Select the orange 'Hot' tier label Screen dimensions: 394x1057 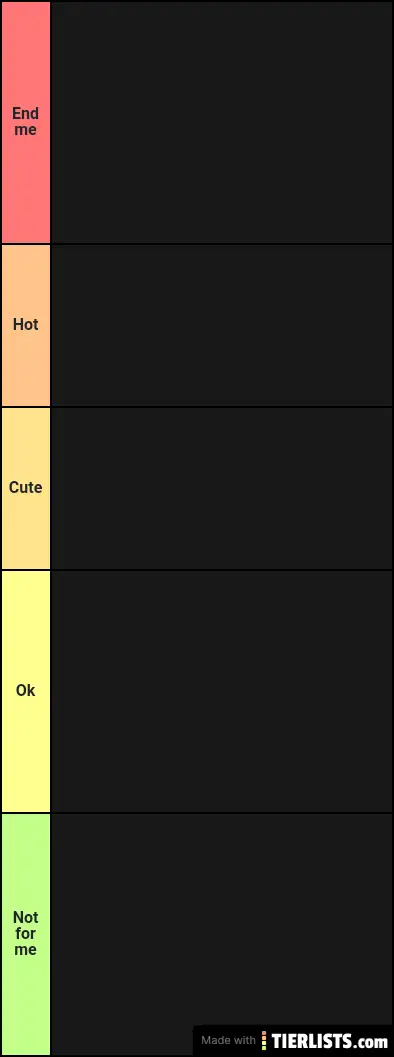point(26,325)
